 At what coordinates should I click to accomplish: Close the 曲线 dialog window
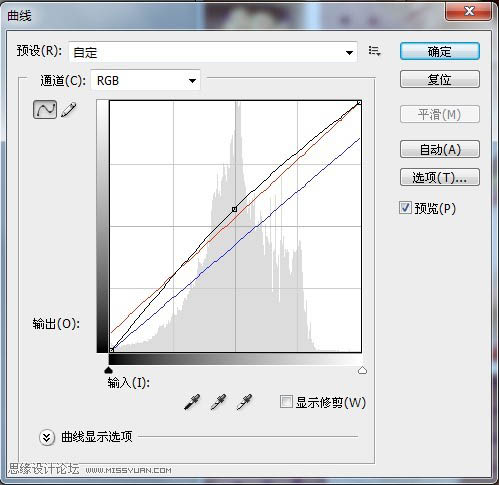coord(469,11)
